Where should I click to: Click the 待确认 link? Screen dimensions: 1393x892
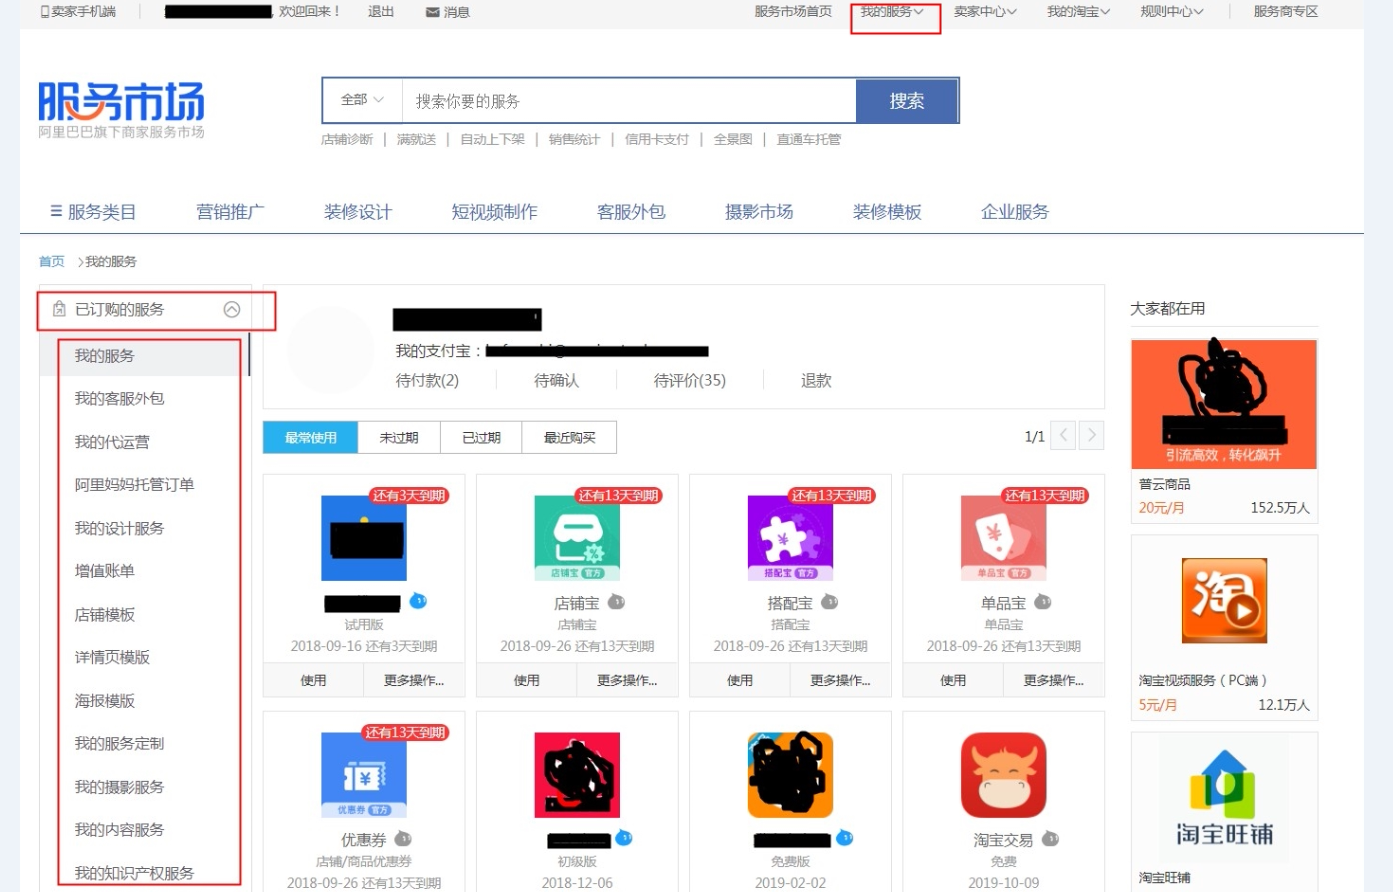click(x=556, y=380)
